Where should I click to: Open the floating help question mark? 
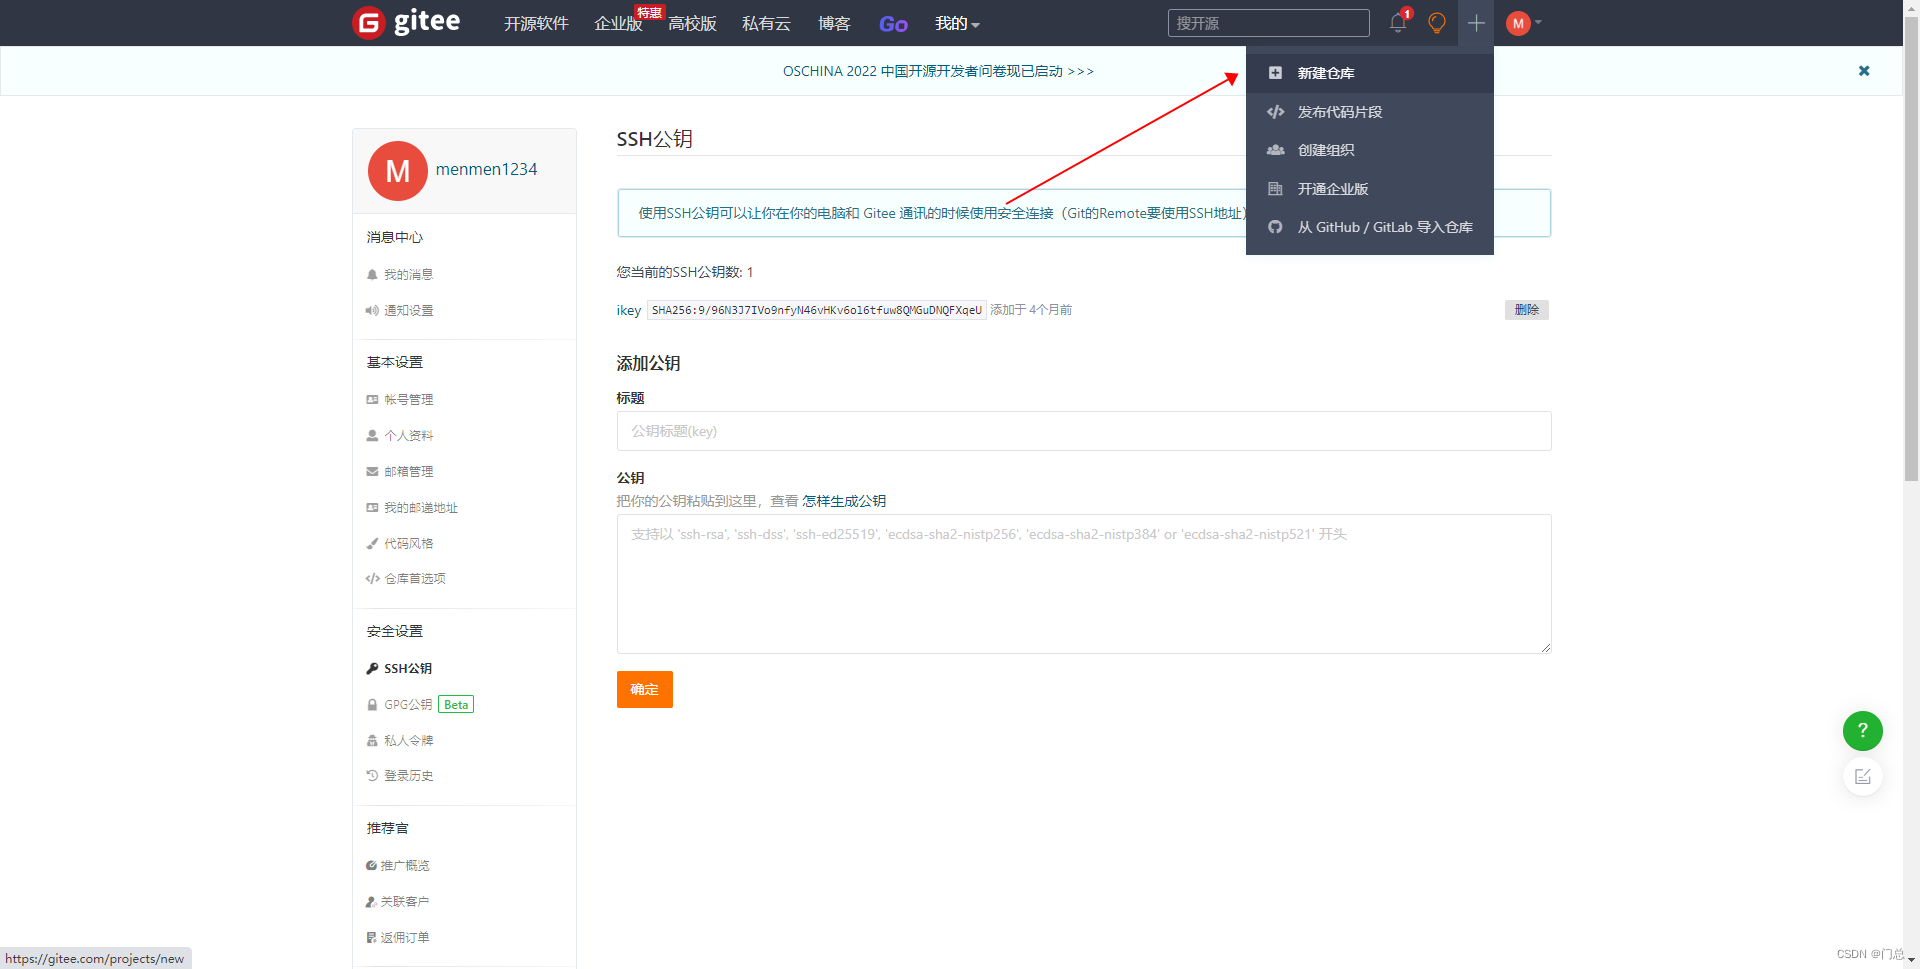pos(1862,731)
